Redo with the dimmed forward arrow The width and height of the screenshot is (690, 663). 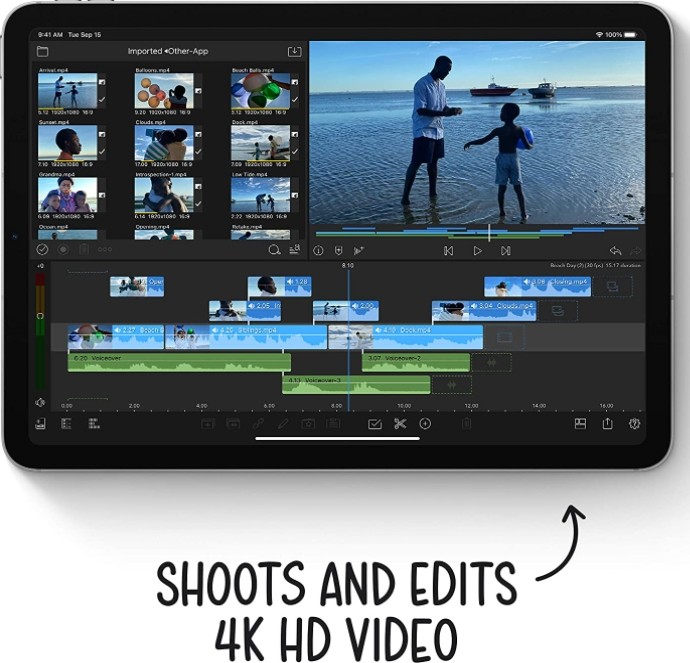[636, 251]
